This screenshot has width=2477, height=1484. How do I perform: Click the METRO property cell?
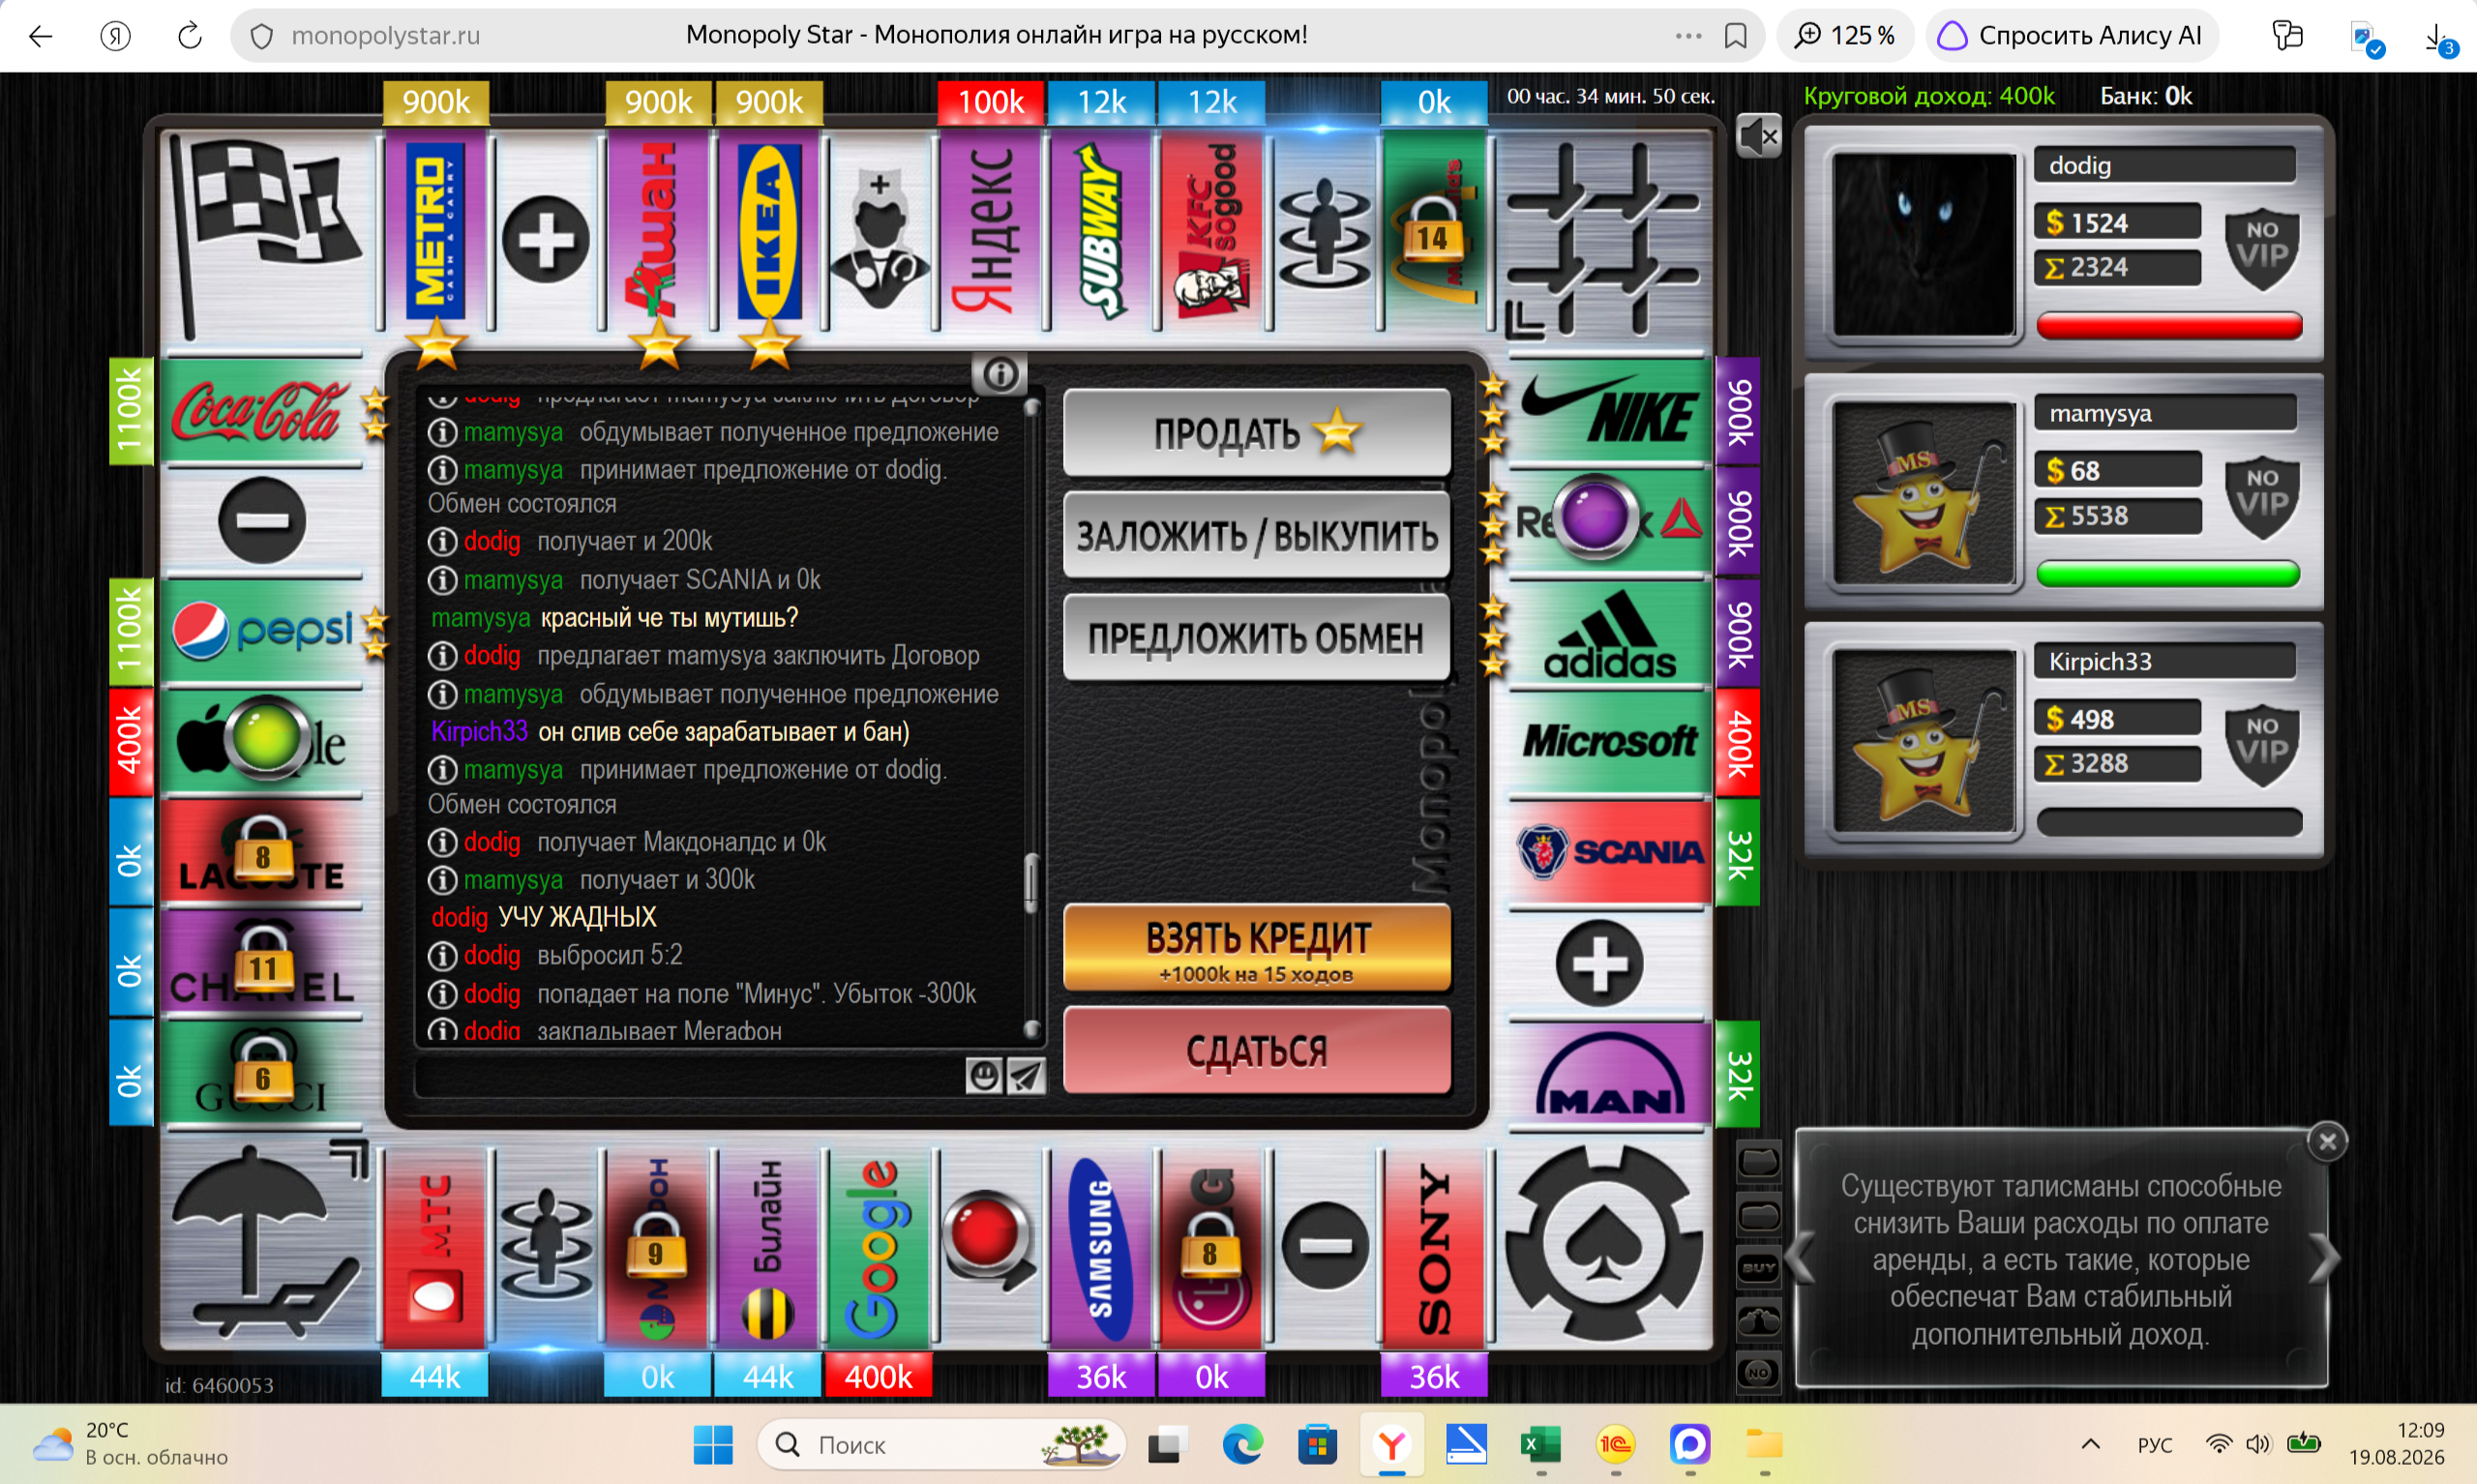point(435,231)
